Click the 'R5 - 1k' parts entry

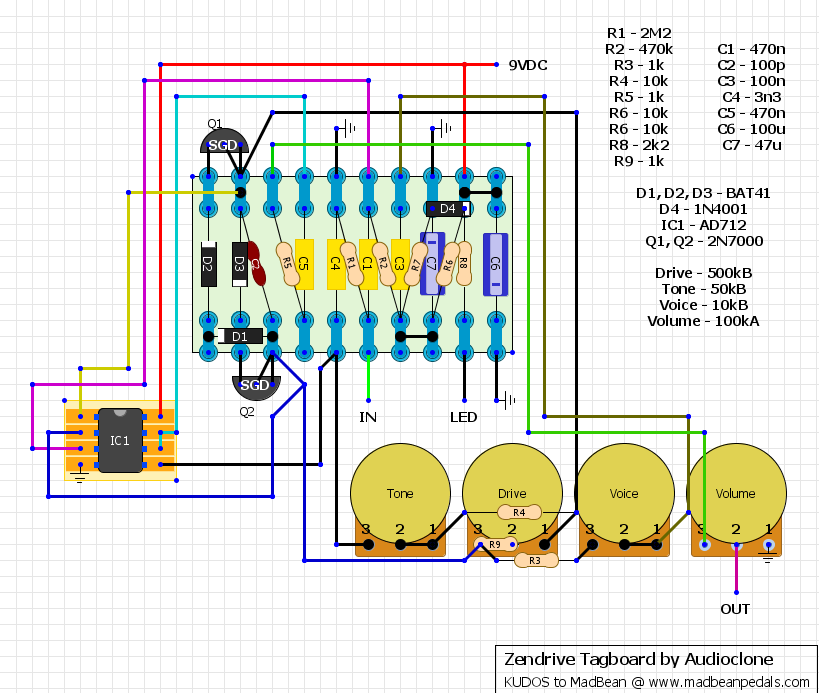[x=639, y=98]
